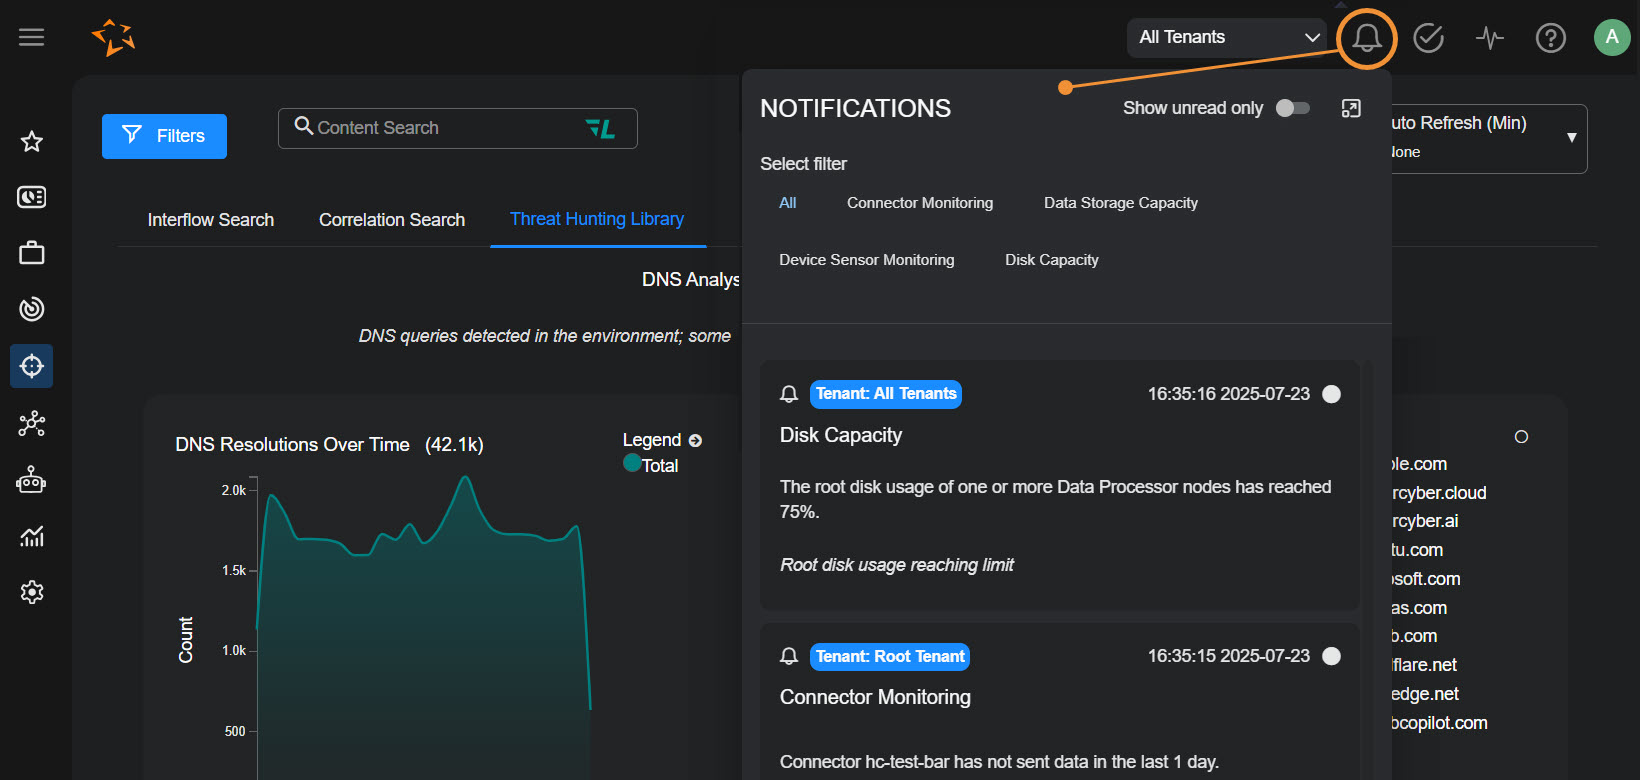This screenshot has height=780, width=1640.
Task: Toggle Show unread only switch
Action: point(1292,108)
